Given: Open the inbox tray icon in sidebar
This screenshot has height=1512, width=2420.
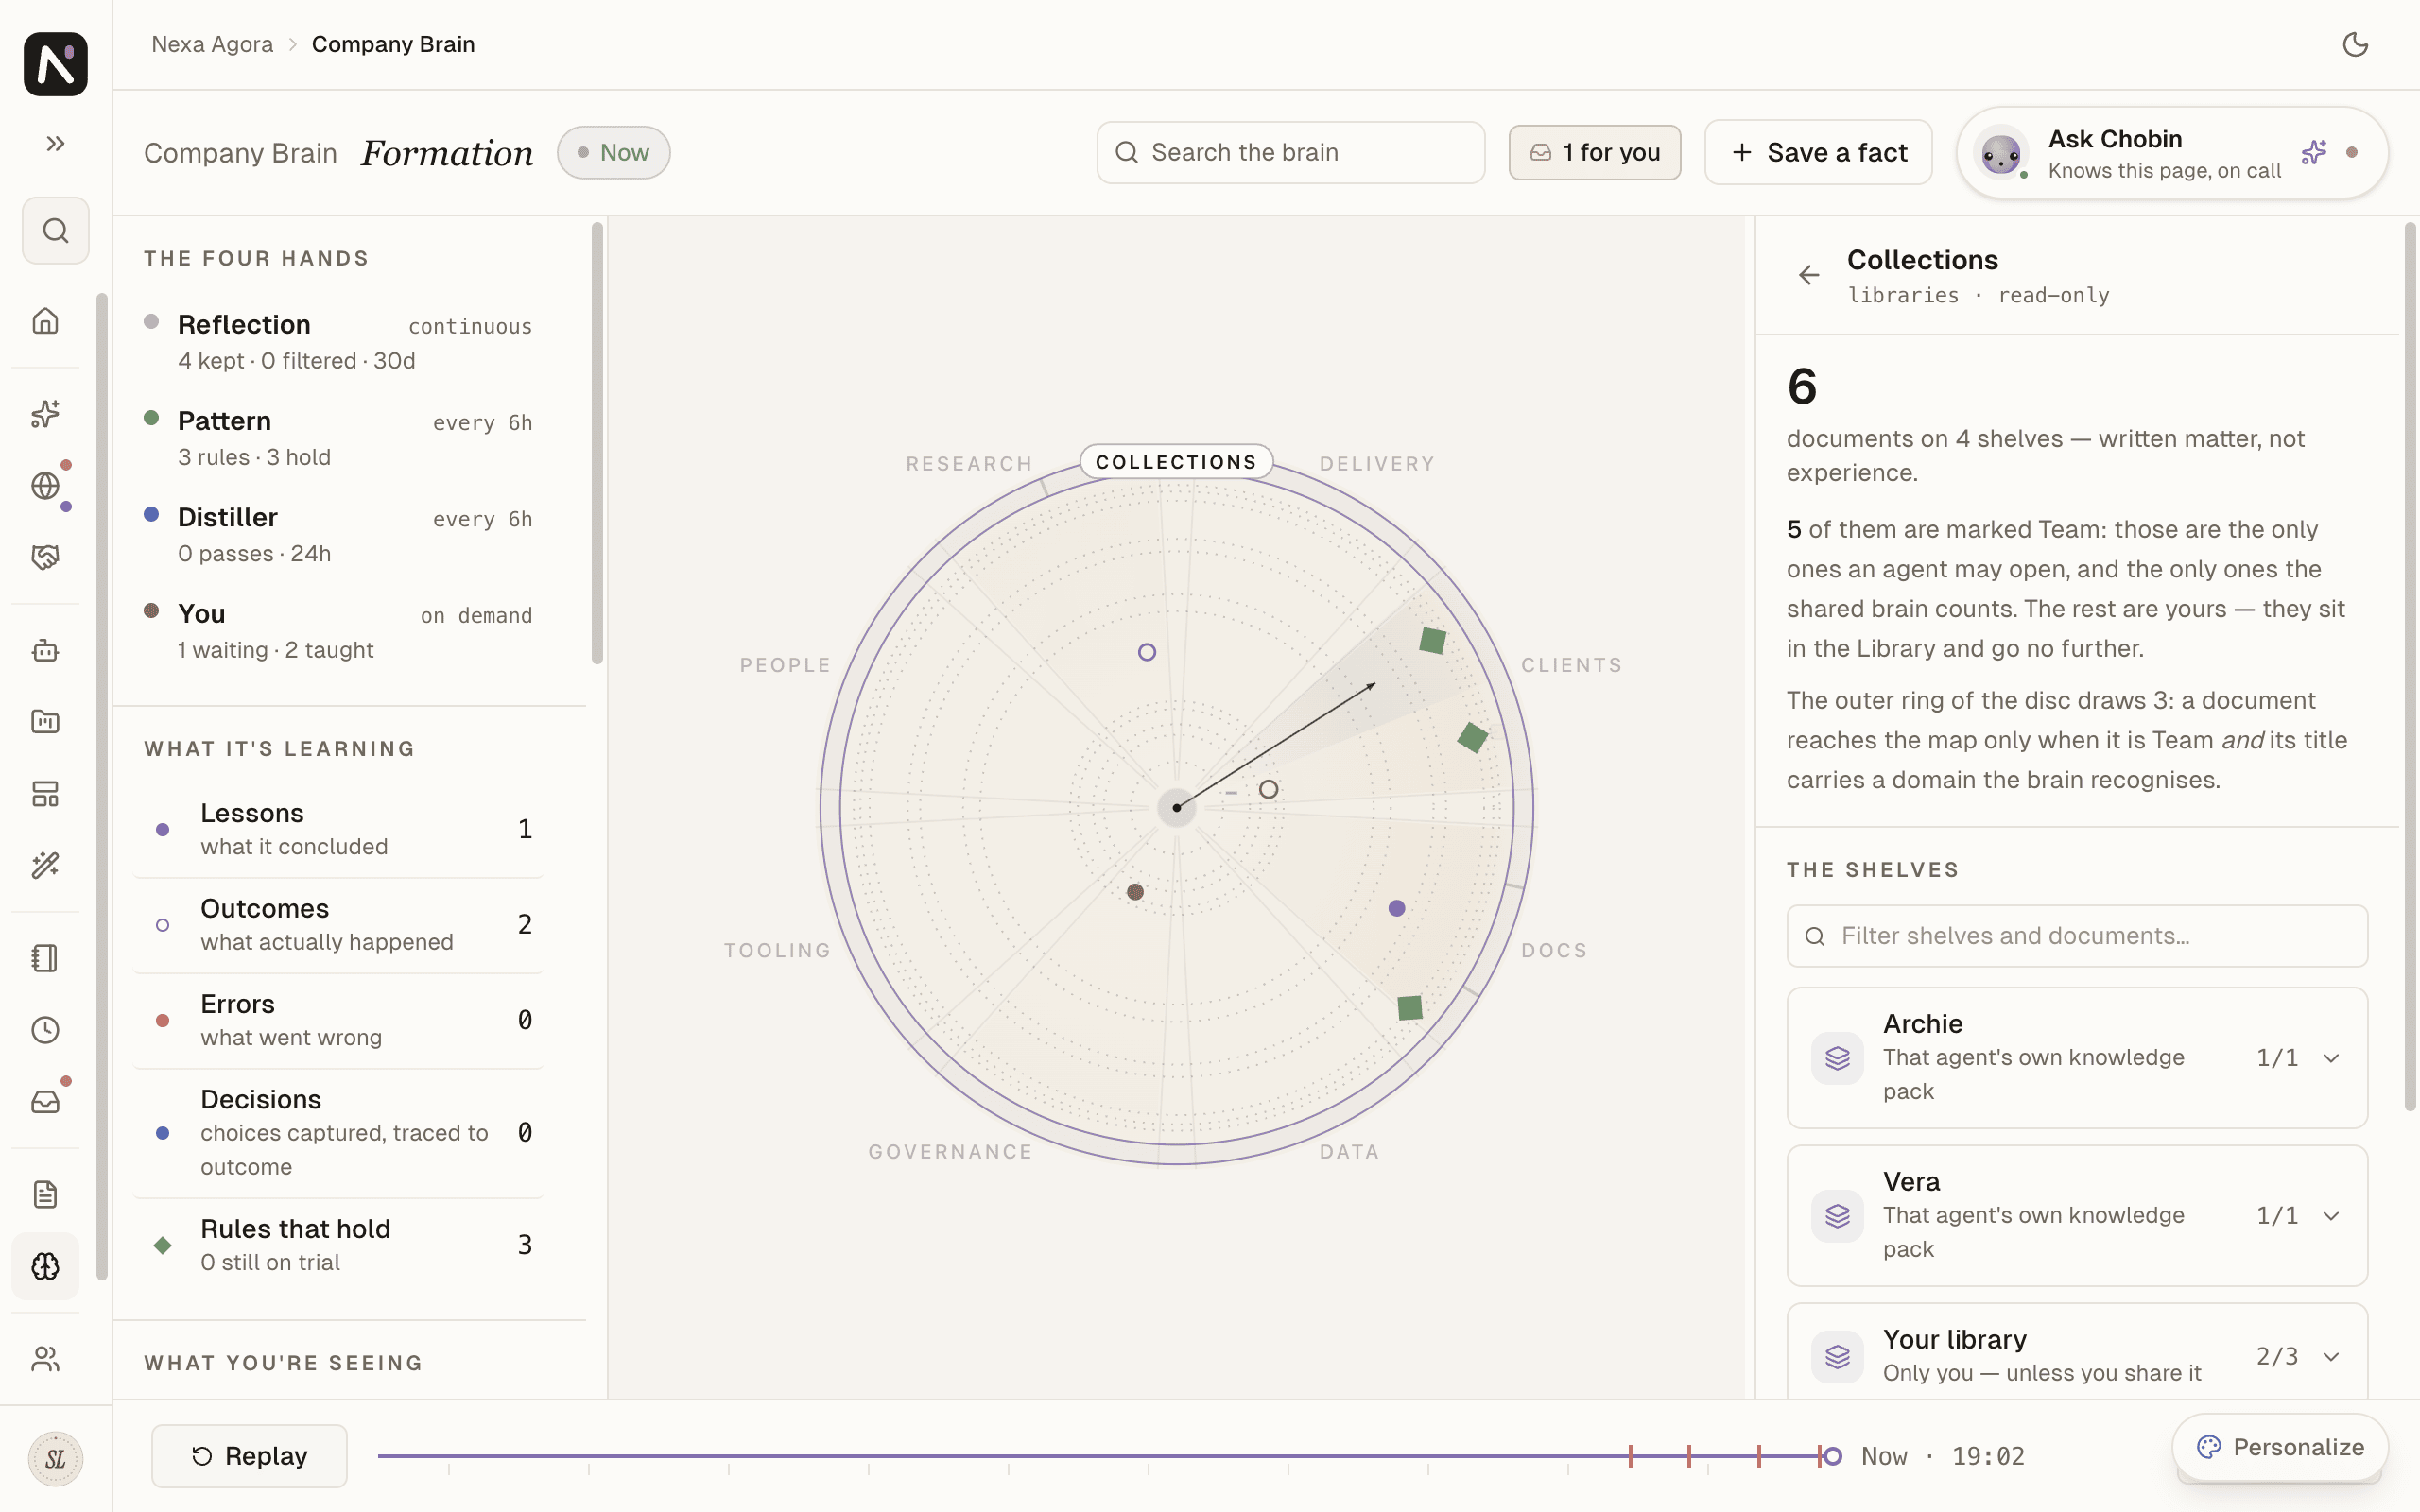Looking at the screenshot, I should tap(45, 1102).
